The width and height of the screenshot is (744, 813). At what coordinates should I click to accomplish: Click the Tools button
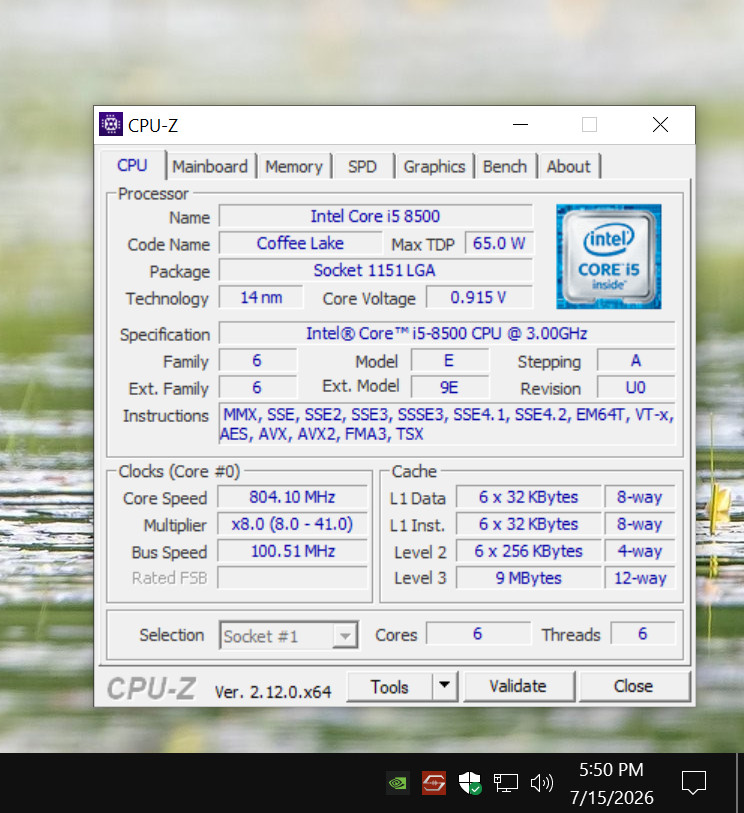click(389, 686)
